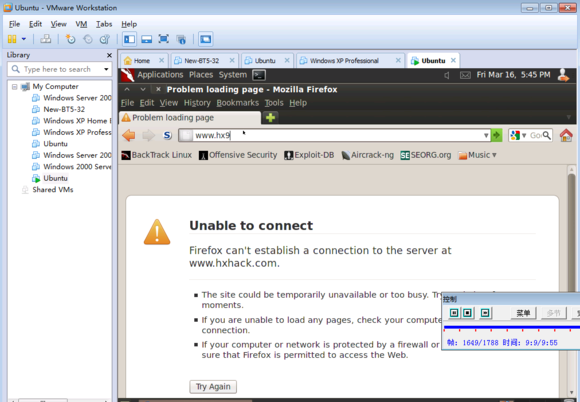Click the Try Again button

(213, 386)
